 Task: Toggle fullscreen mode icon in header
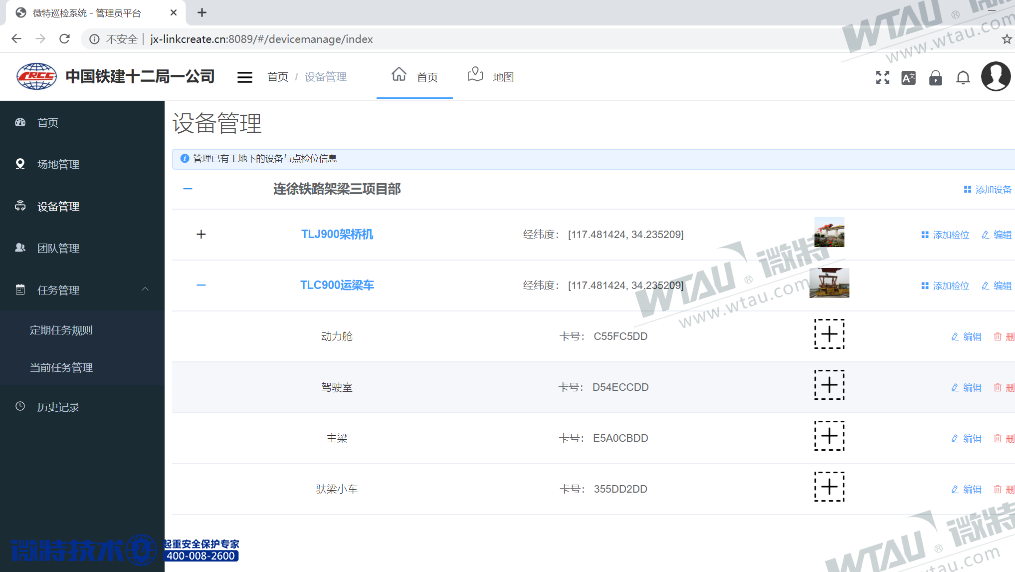point(882,77)
